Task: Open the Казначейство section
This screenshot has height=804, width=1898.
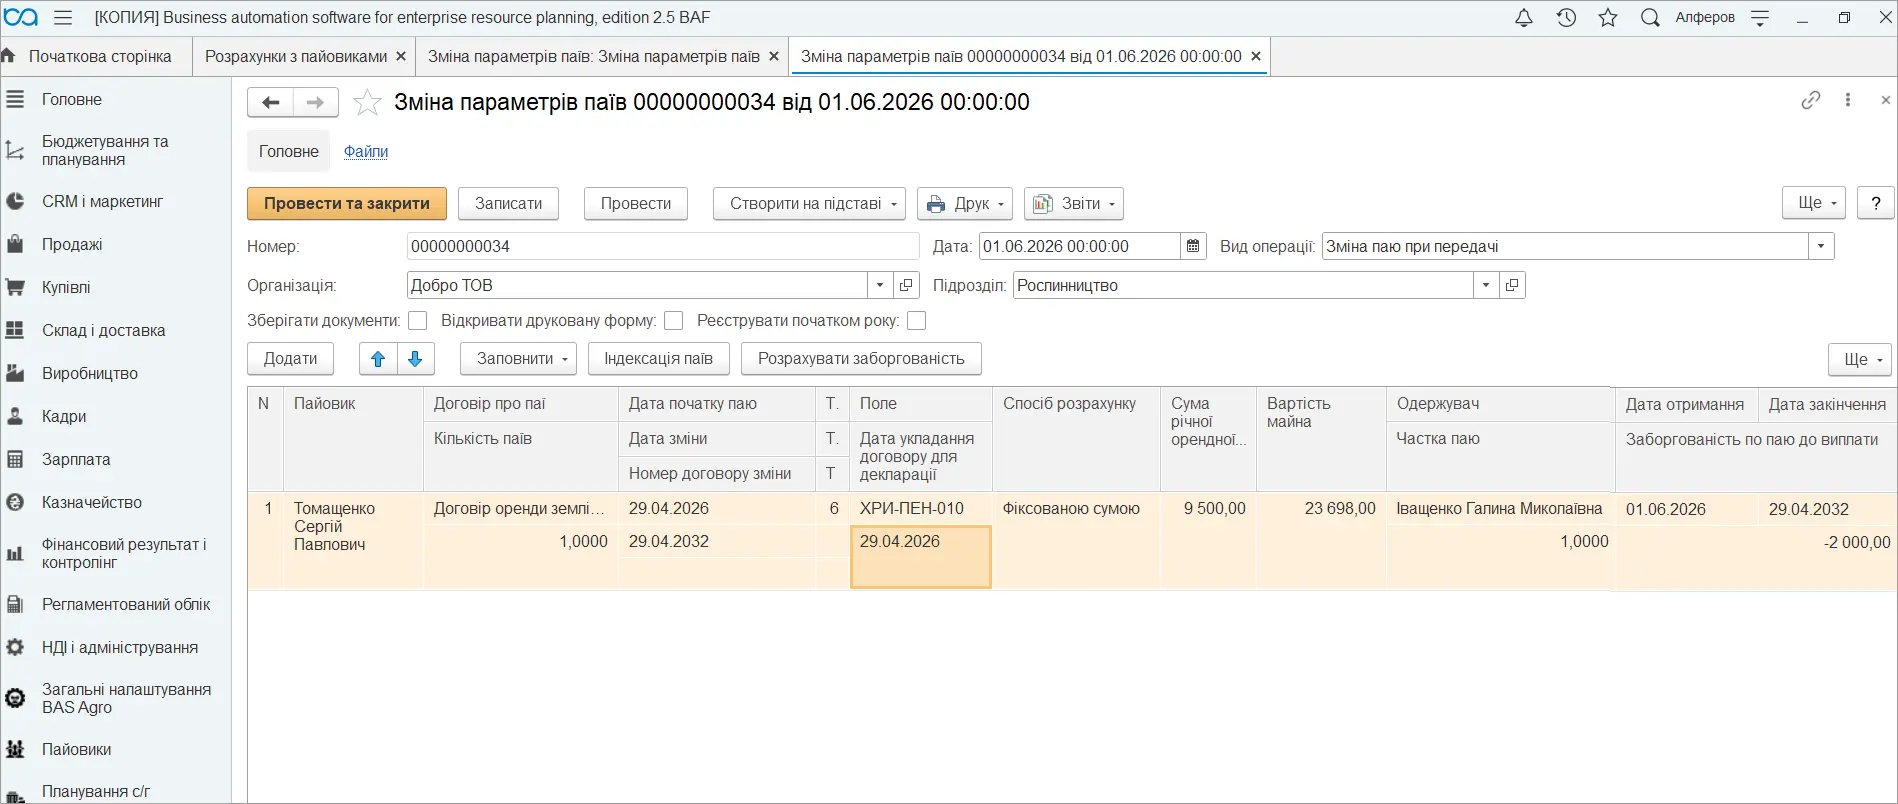Action: [x=116, y=502]
